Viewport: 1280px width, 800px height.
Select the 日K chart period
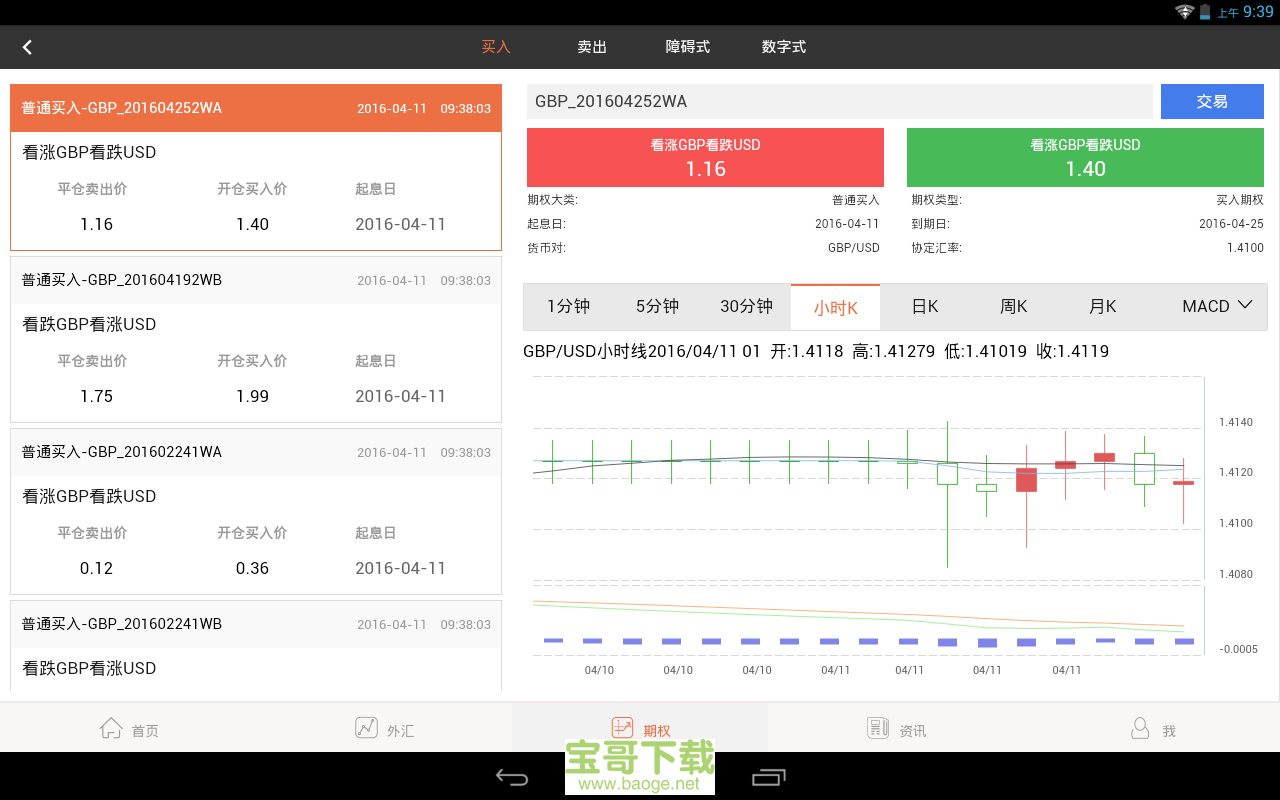point(925,307)
